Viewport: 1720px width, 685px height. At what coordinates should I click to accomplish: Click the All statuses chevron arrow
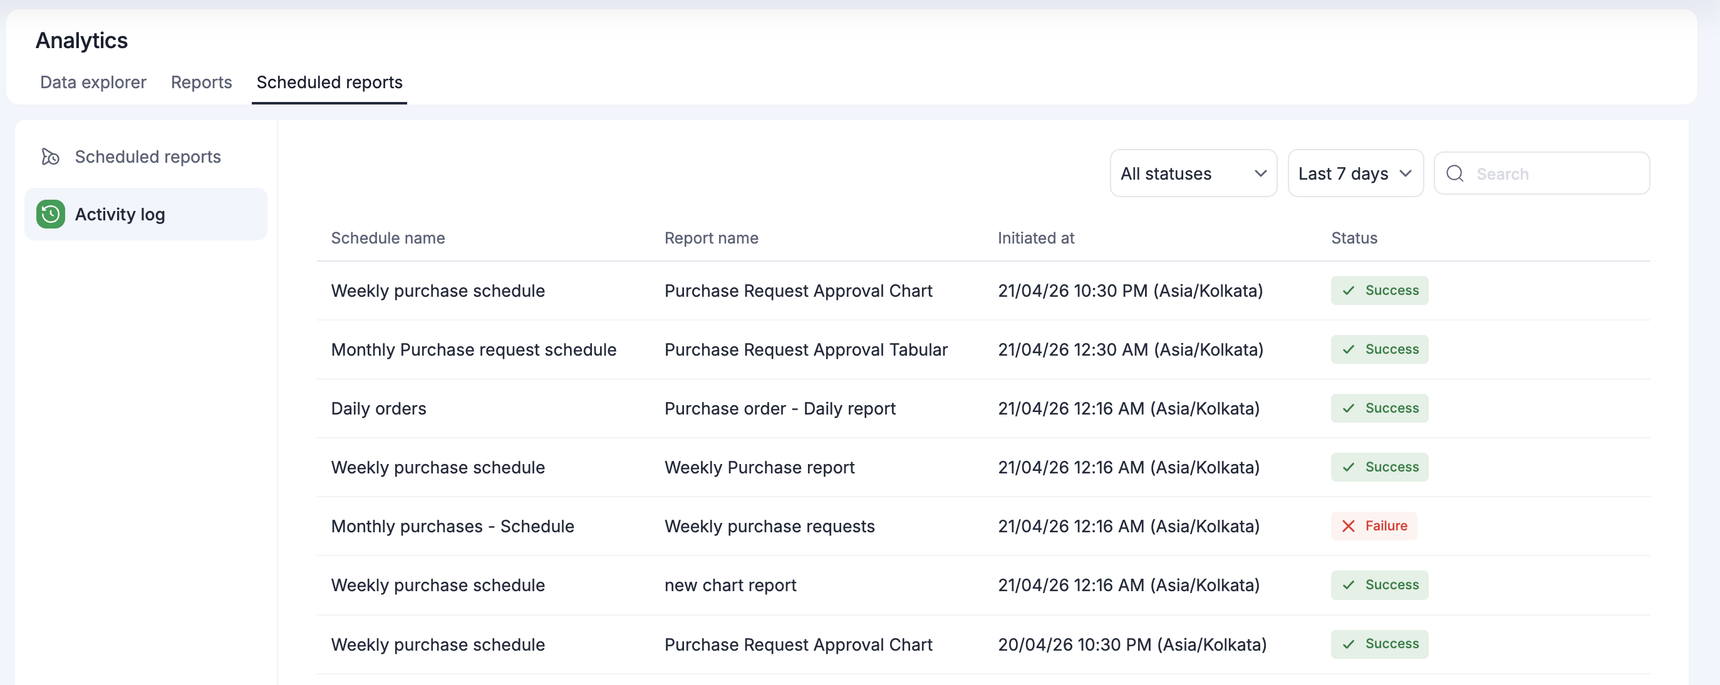(x=1260, y=174)
